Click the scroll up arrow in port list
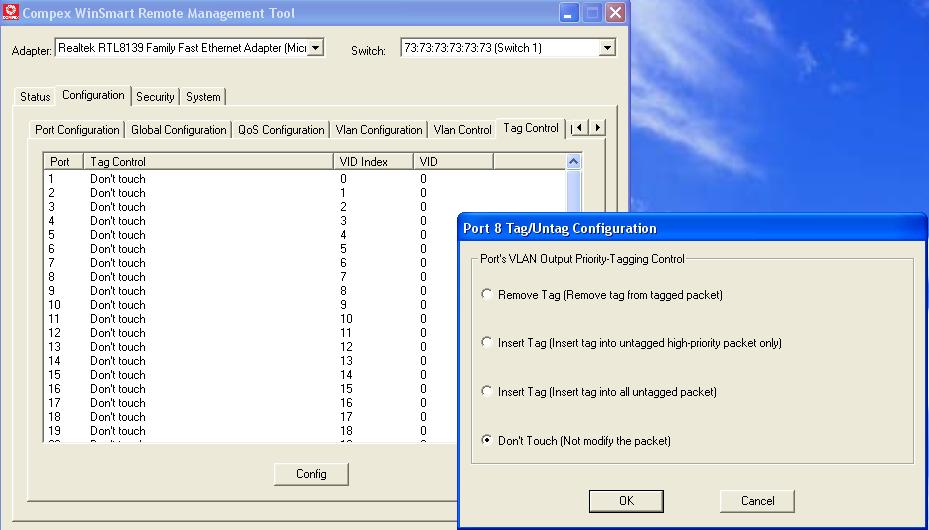 tap(573, 161)
